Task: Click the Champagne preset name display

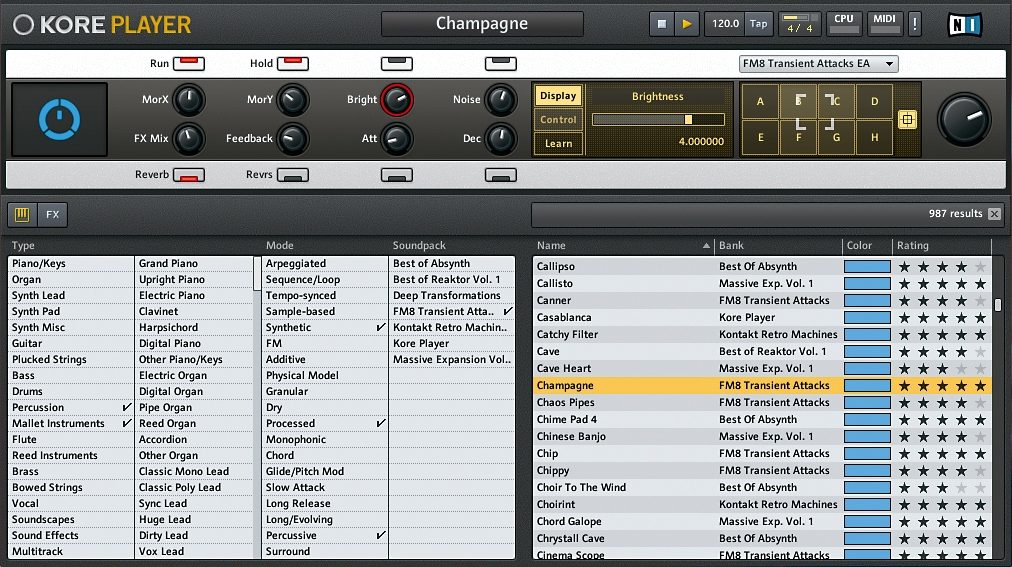Action: point(482,24)
